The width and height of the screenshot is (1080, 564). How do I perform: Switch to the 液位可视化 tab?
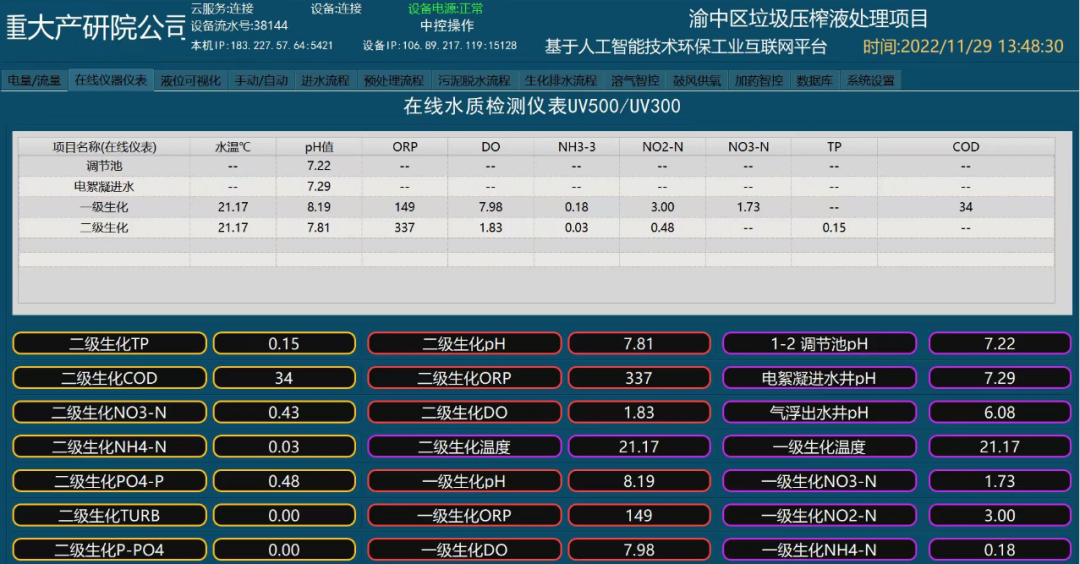[x=190, y=80]
